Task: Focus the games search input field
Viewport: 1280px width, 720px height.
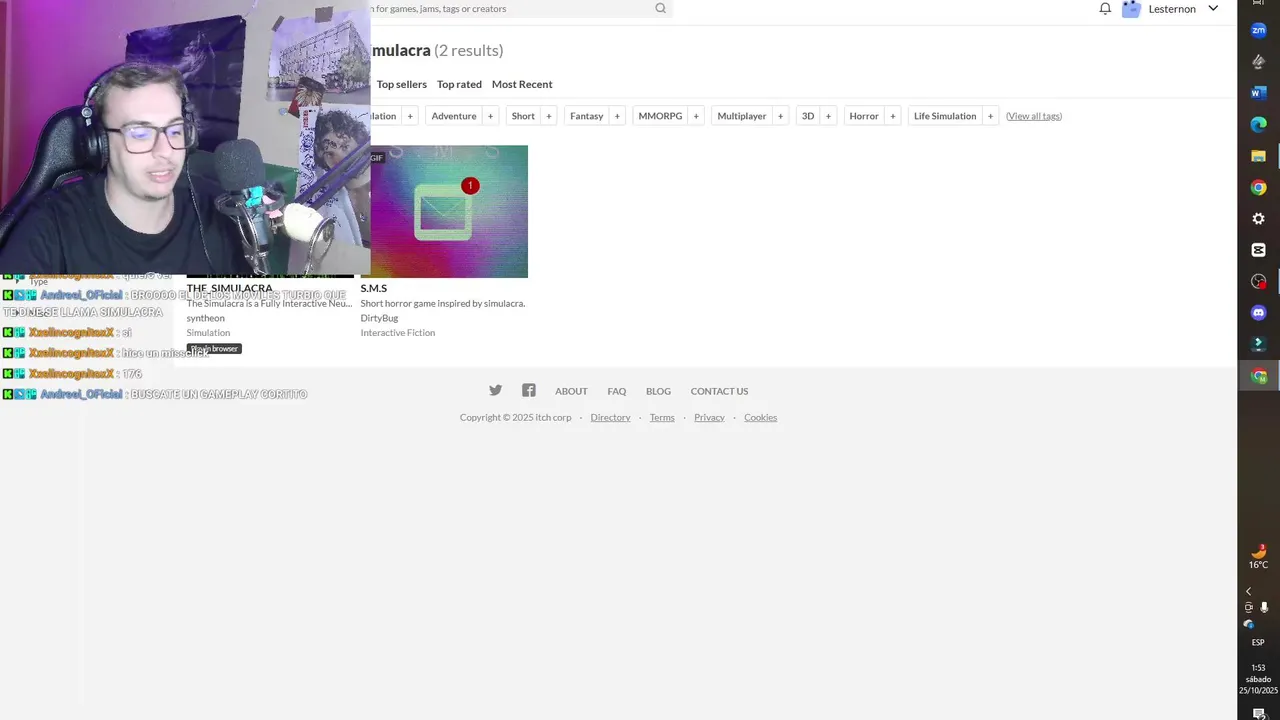Action: click(x=510, y=9)
